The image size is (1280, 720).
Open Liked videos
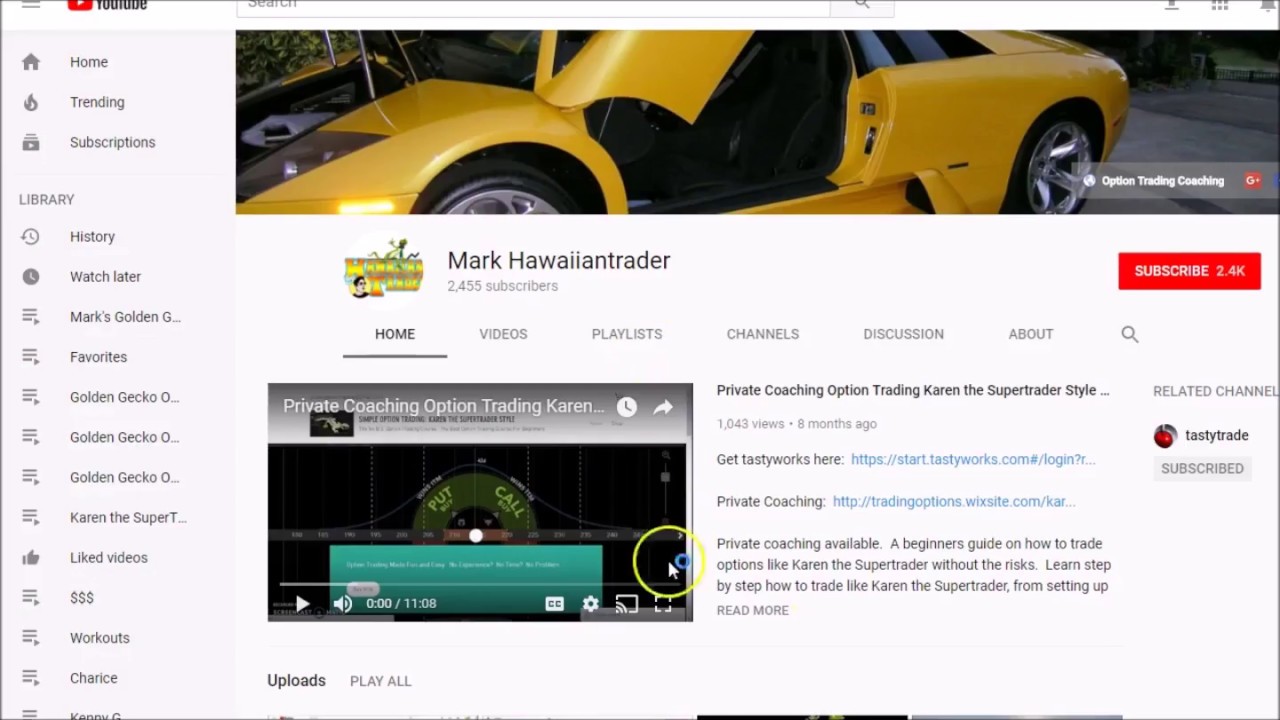[108, 558]
